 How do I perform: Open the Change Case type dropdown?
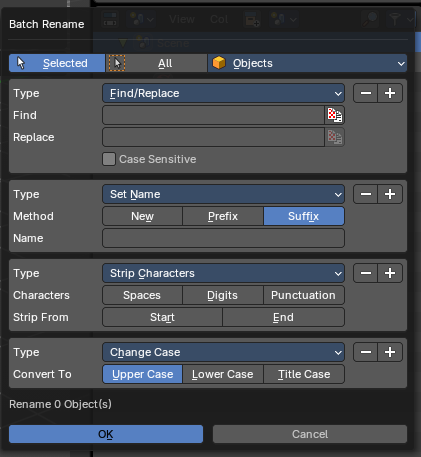coord(223,352)
